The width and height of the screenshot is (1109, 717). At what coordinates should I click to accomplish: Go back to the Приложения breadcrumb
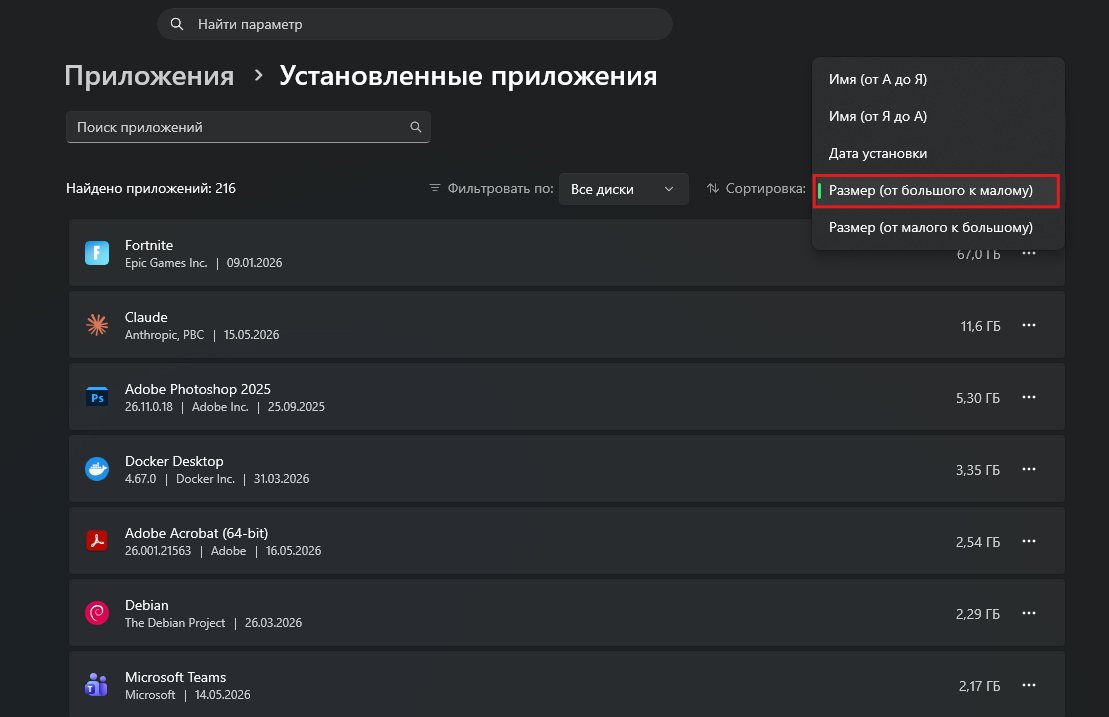click(149, 76)
